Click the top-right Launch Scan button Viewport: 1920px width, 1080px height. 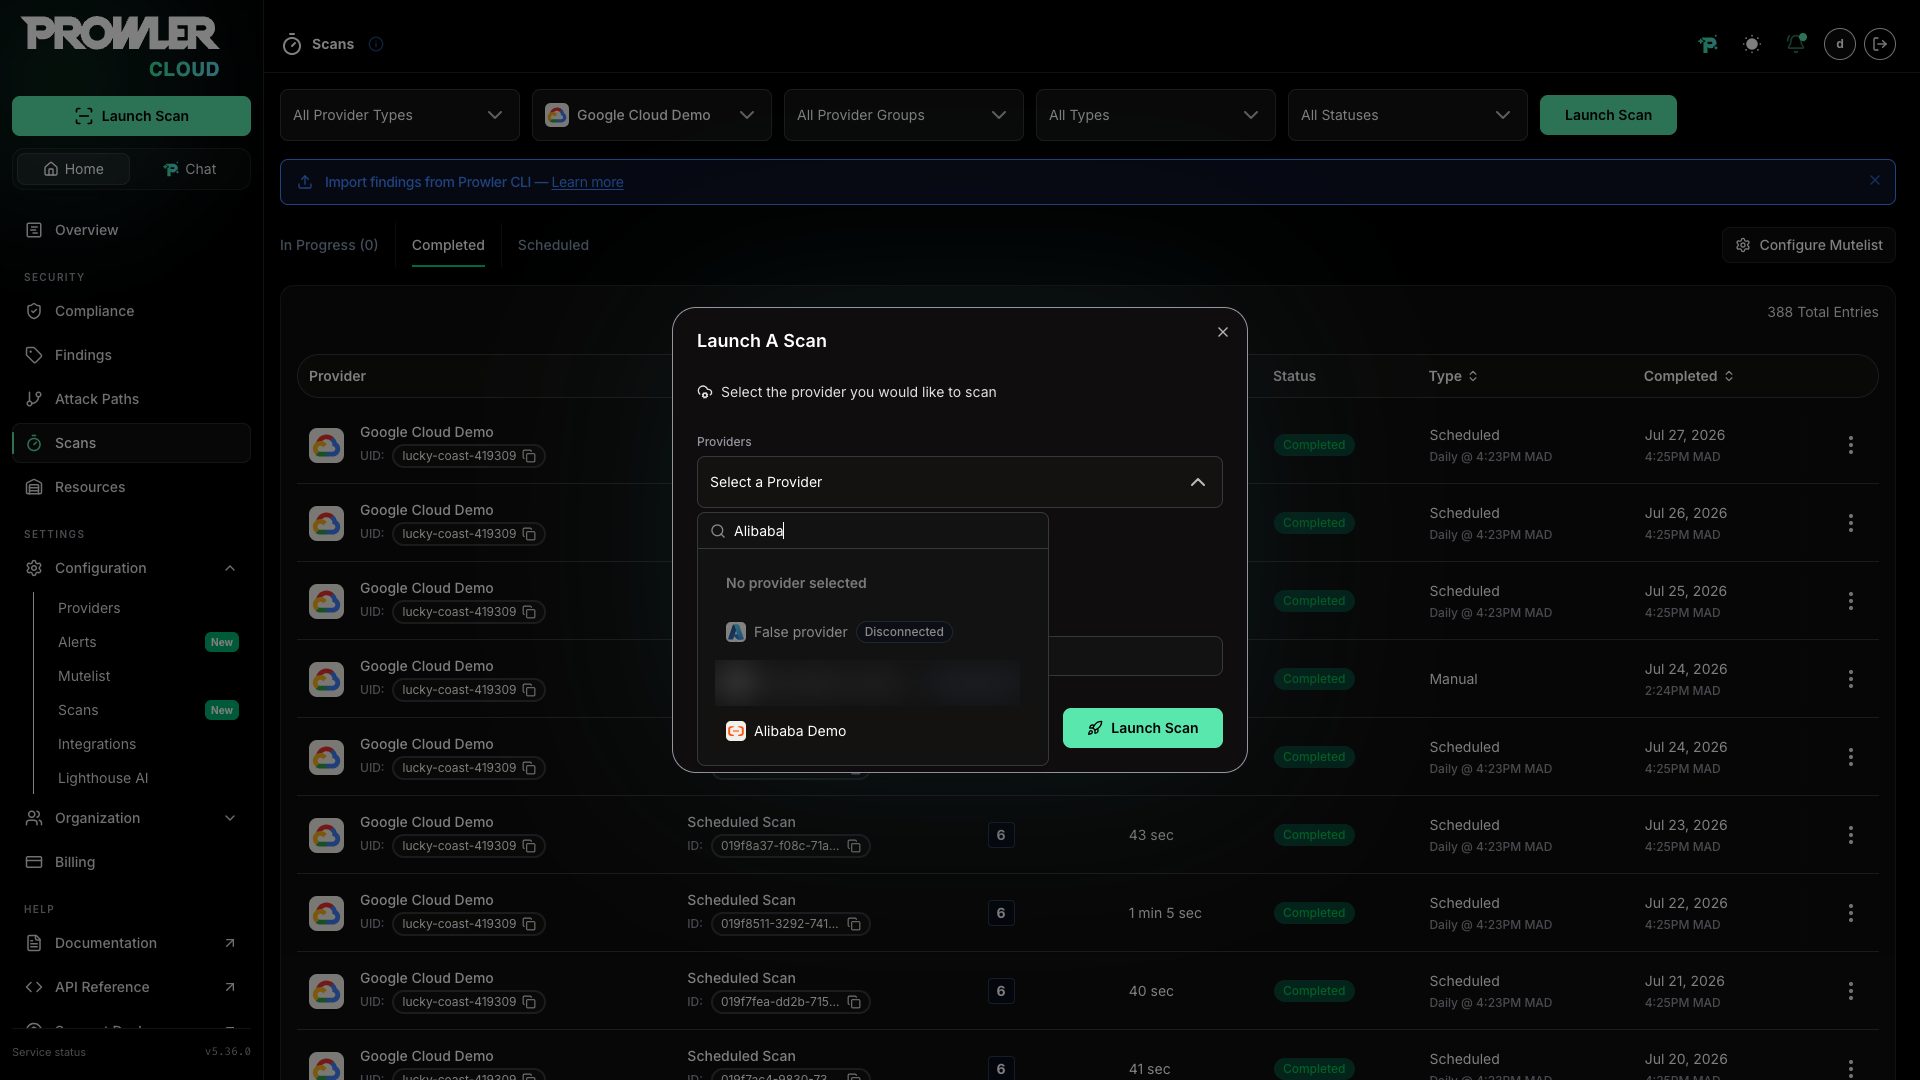pyautogui.click(x=1608, y=115)
